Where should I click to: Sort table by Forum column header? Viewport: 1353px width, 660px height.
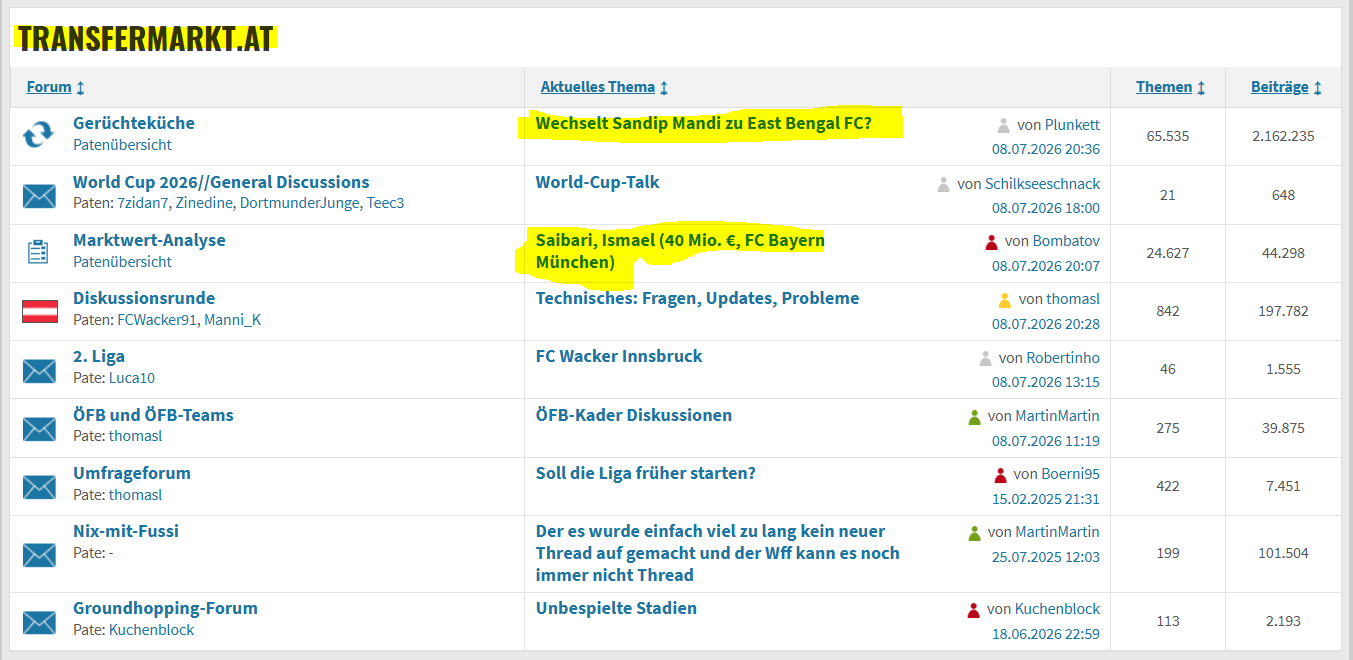coord(49,87)
